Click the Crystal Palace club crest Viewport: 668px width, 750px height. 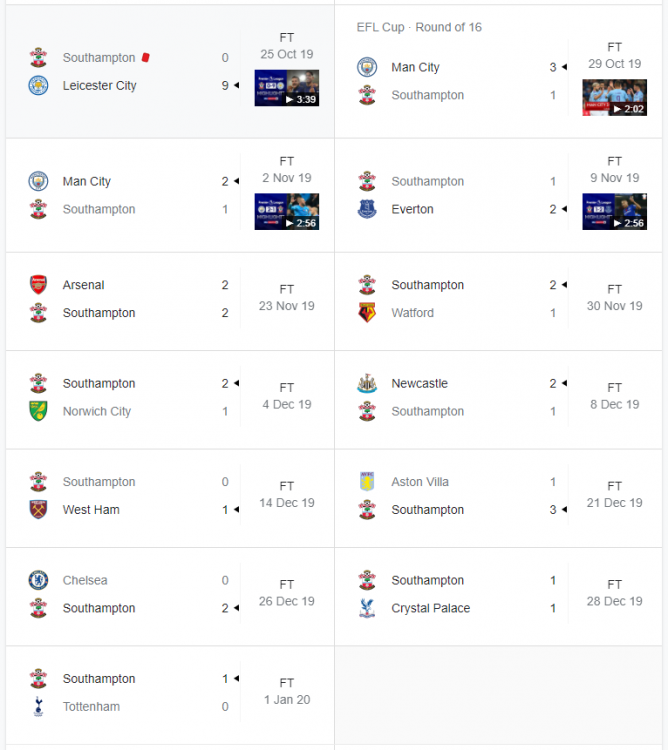(x=367, y=608)
